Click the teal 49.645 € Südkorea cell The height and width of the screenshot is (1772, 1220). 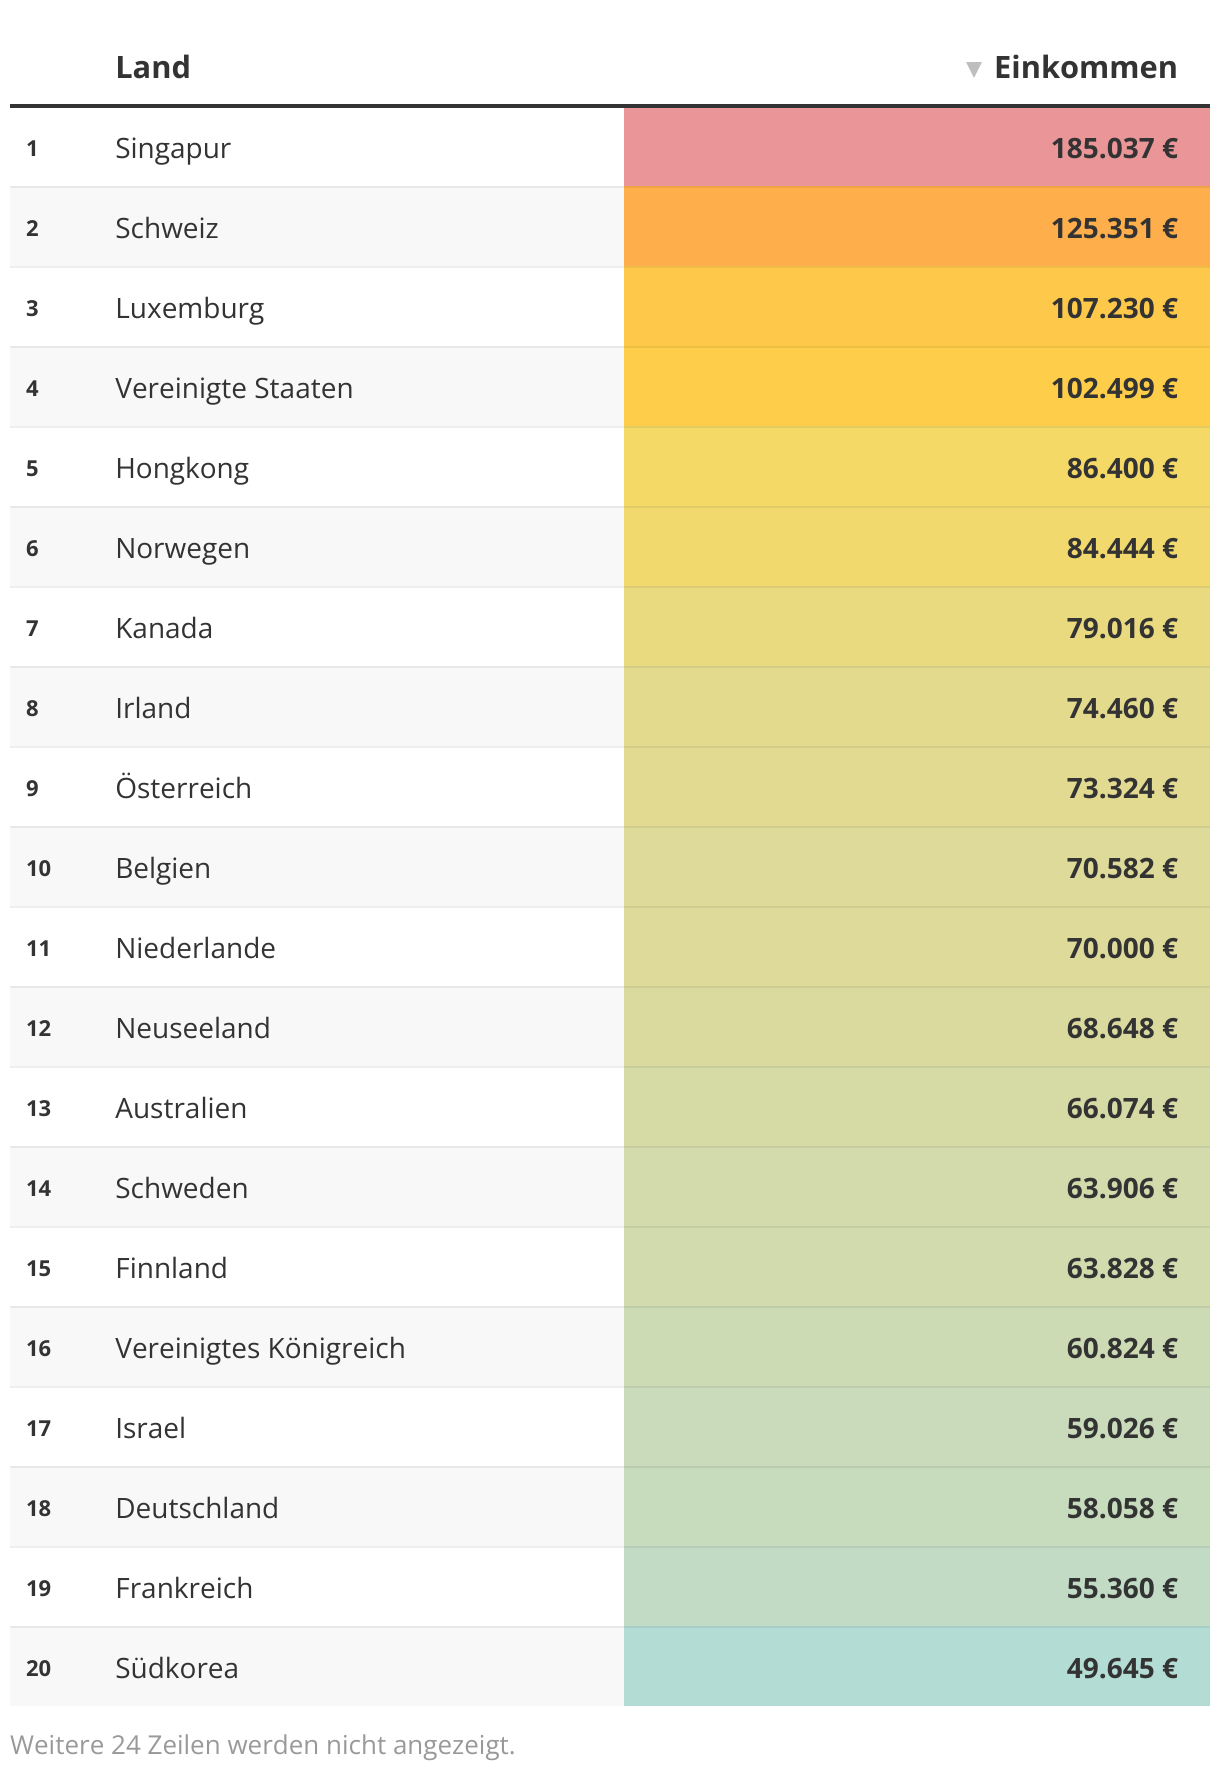(917, 1667)
